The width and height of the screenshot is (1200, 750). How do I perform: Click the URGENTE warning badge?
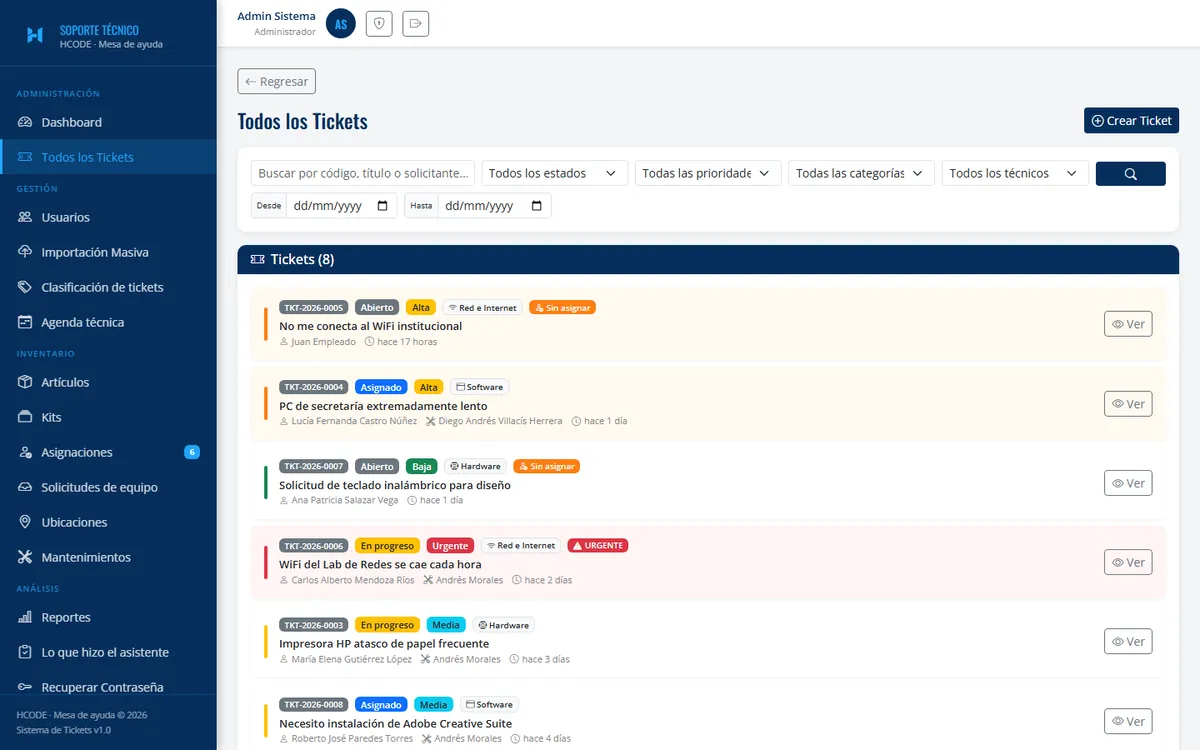(x=598, y=546)
